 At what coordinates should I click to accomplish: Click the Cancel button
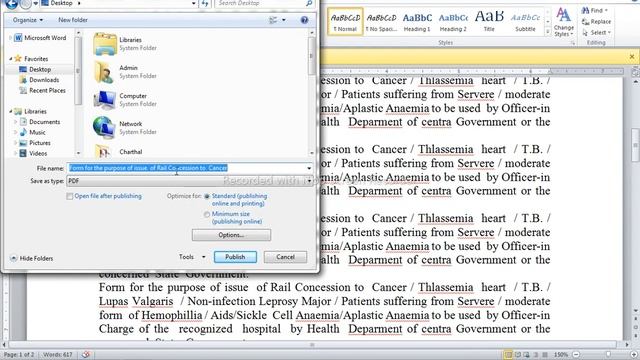click(285, 257)
